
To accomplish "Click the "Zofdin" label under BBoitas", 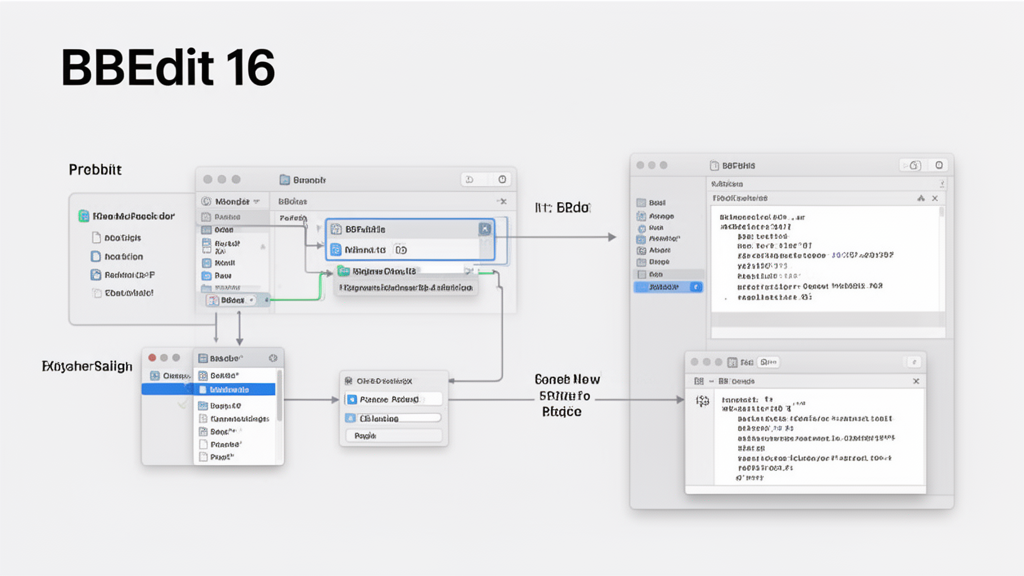I will 293,218.
